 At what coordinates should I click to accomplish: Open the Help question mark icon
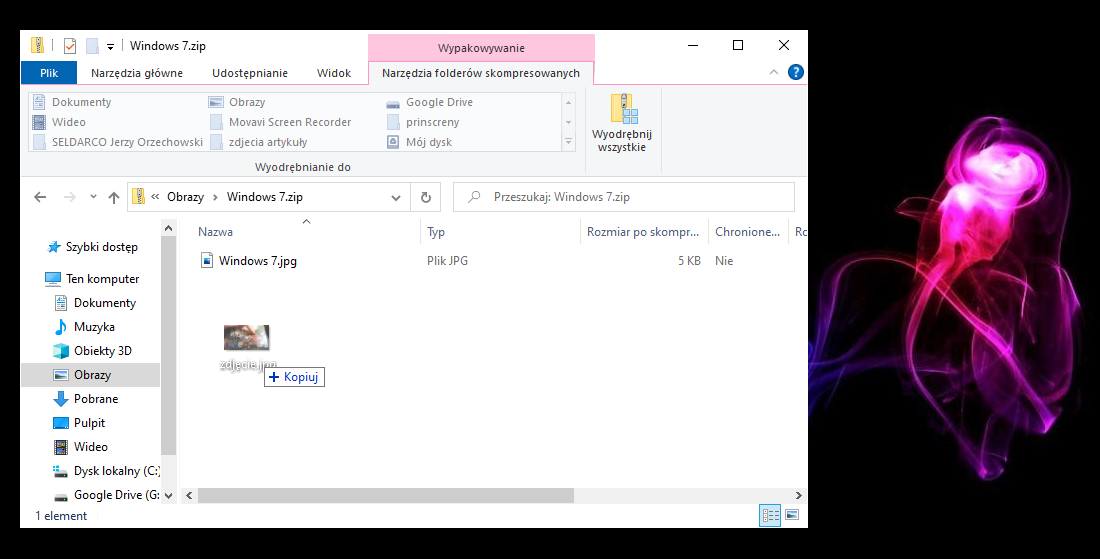[796, 72]
